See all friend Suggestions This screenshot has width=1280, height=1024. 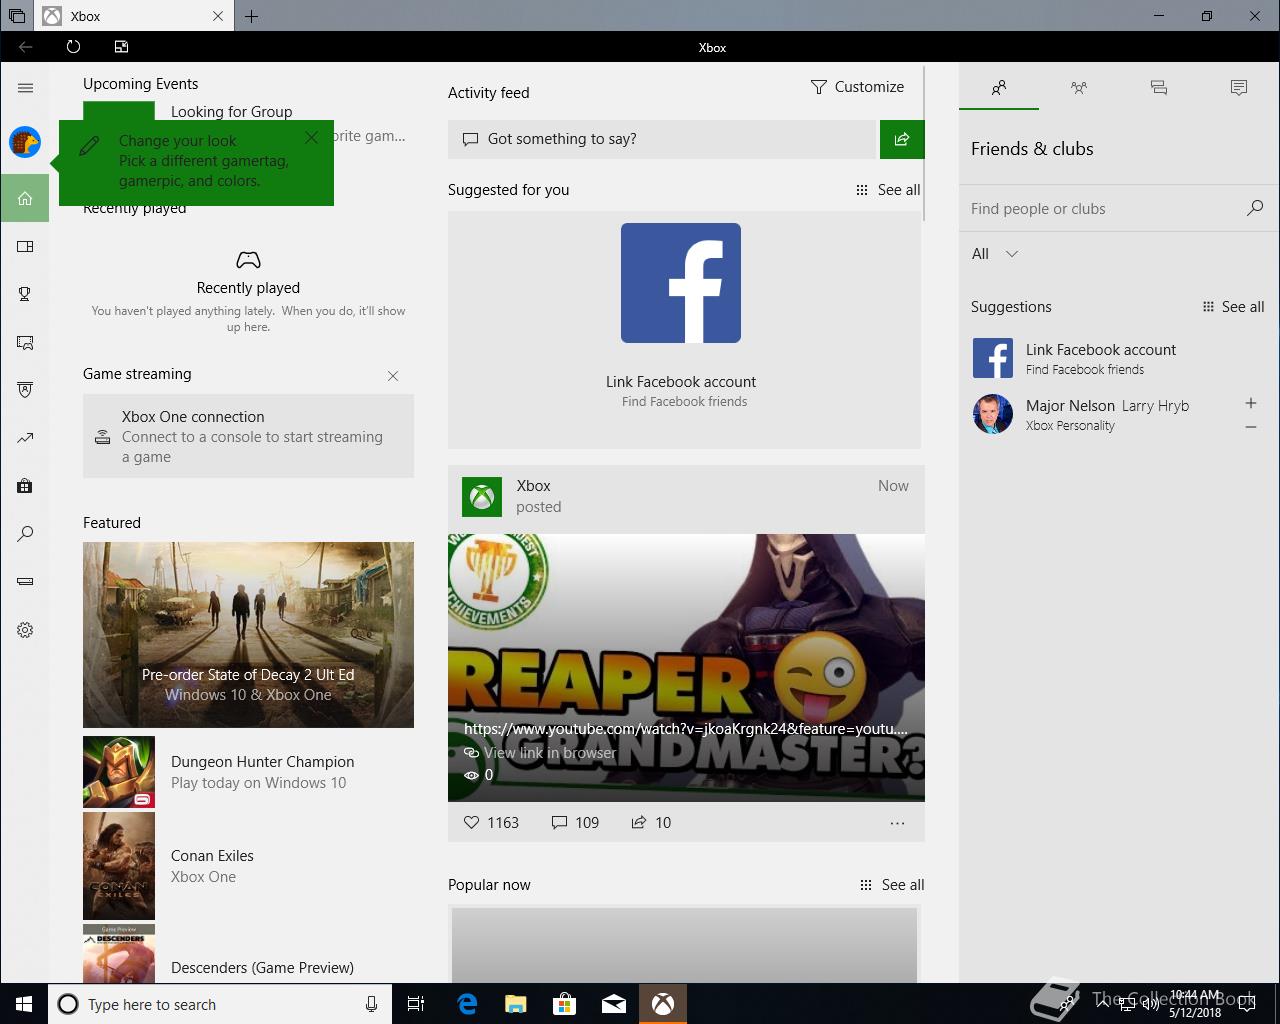(1233, 307)
